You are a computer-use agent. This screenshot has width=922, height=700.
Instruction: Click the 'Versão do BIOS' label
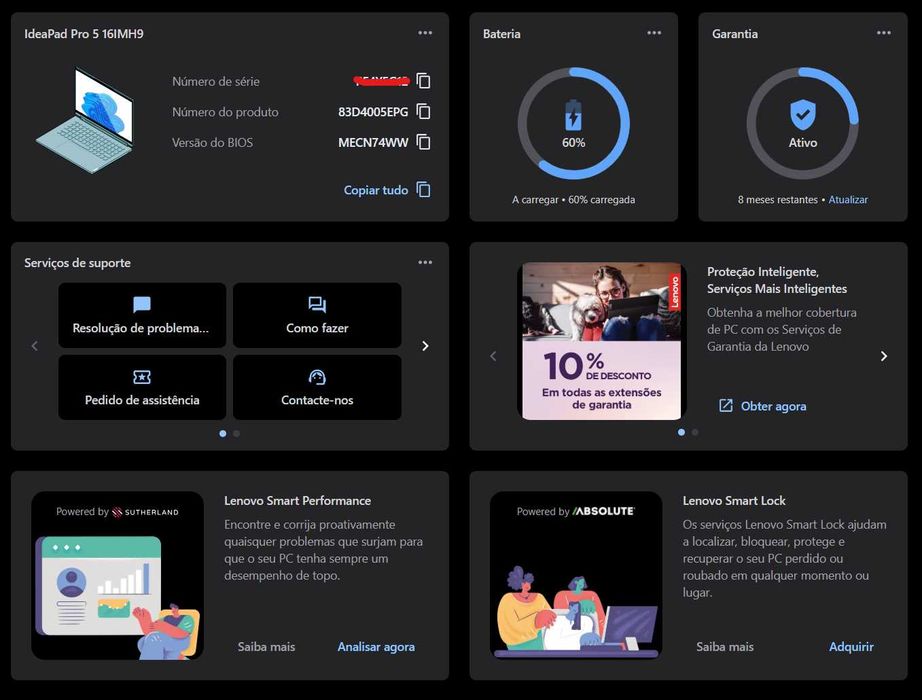pyautogui.click(x=212, y=142)
